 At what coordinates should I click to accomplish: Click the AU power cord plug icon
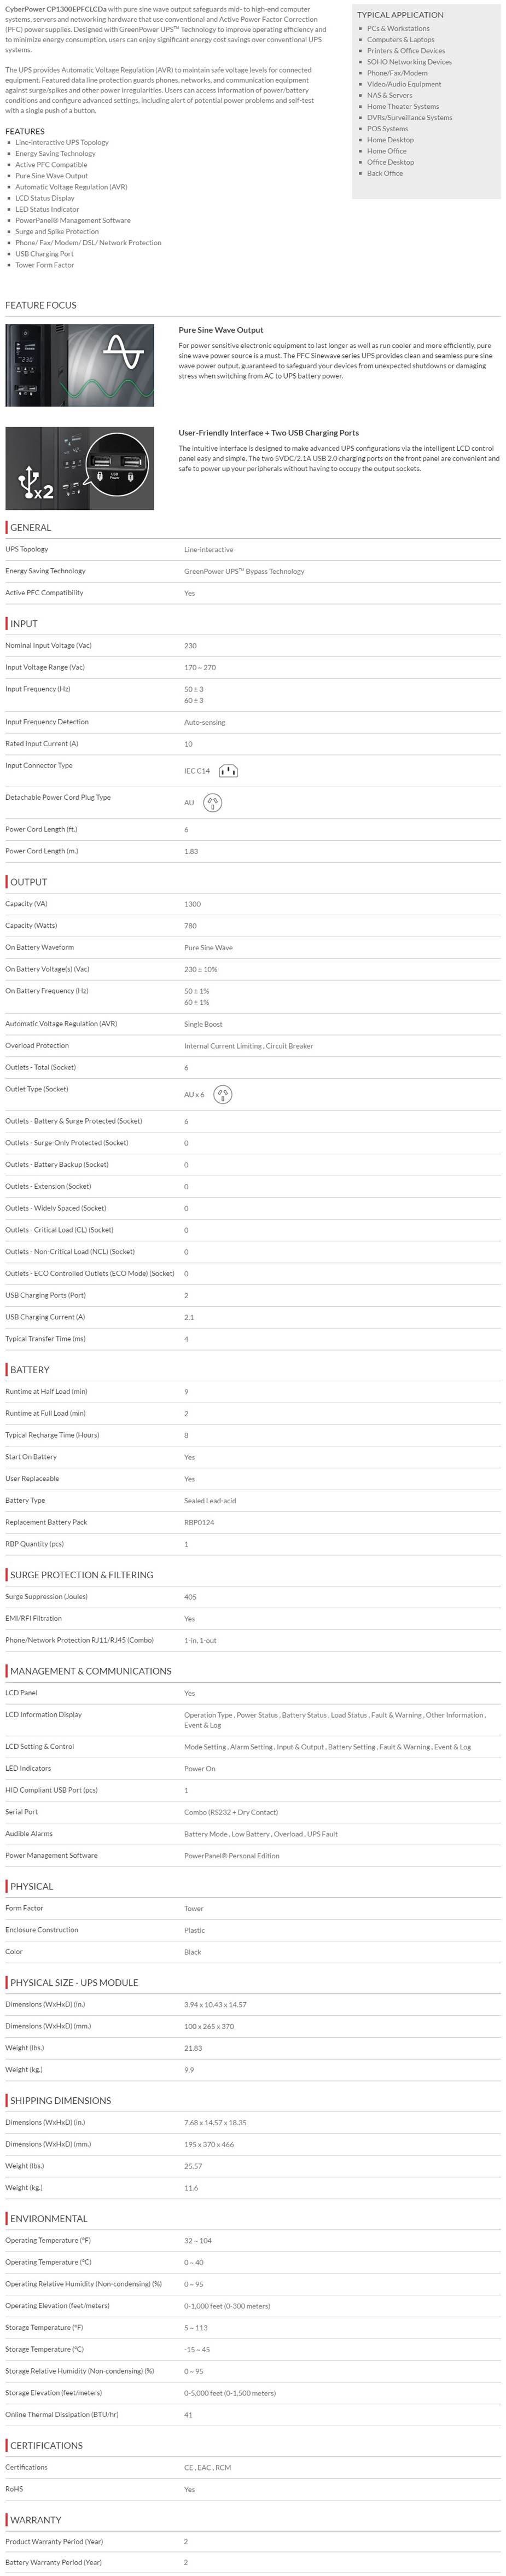(212, 802)
